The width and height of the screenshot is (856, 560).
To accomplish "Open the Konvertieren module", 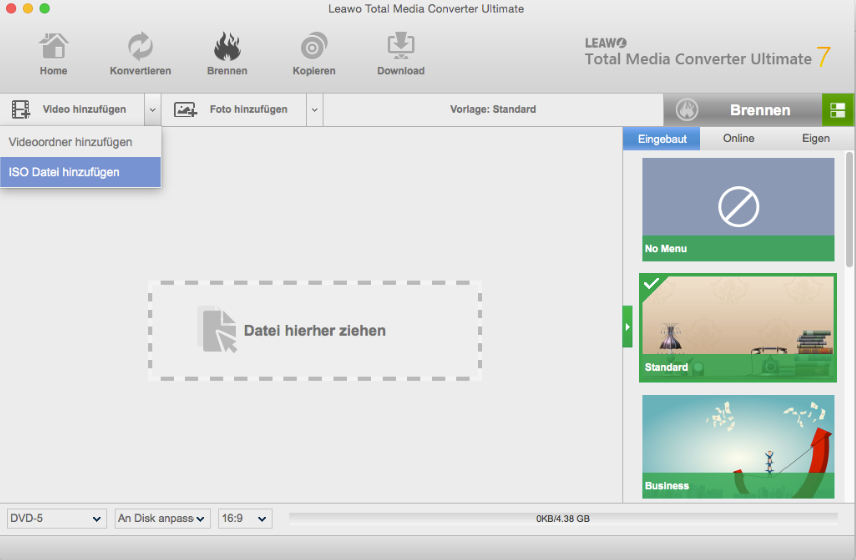I will point(140,53).
